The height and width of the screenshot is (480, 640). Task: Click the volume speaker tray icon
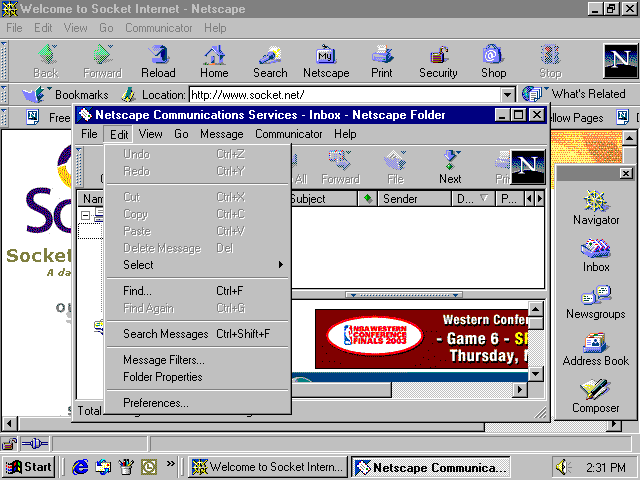pyautogui.click(x=563, y=467)
